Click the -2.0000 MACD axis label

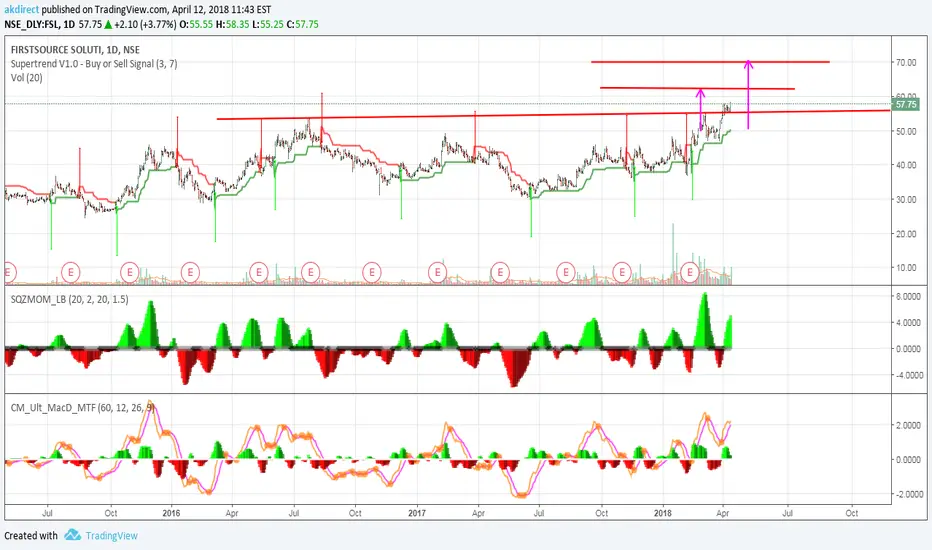pyautogui.click(x=907, y=494)
